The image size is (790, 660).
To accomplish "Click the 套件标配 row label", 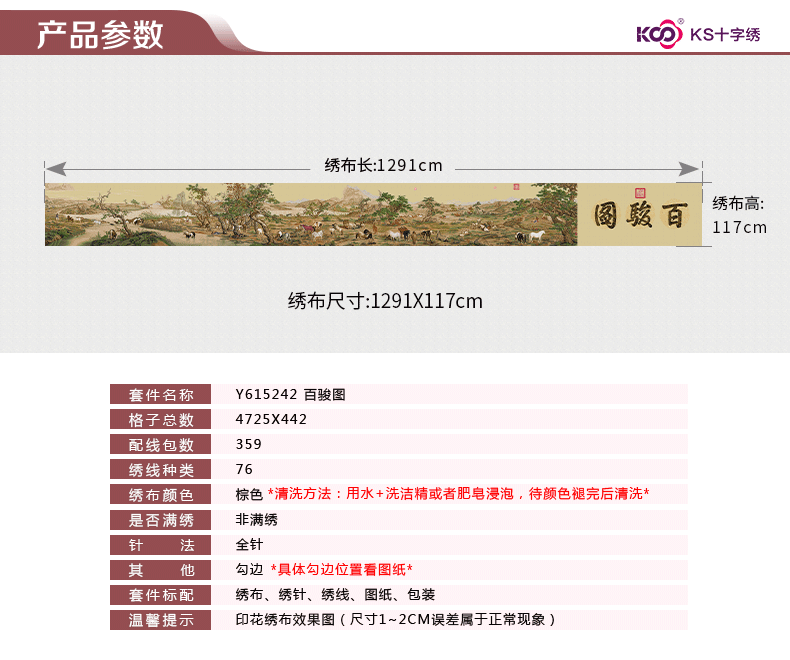I will click(x=161, y=595).
